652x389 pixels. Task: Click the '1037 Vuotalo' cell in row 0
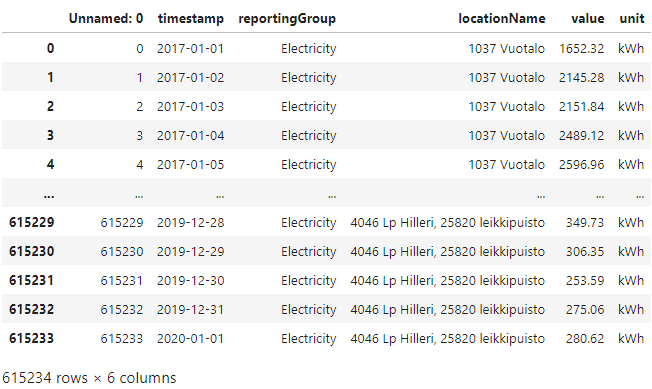coord(506,49)
